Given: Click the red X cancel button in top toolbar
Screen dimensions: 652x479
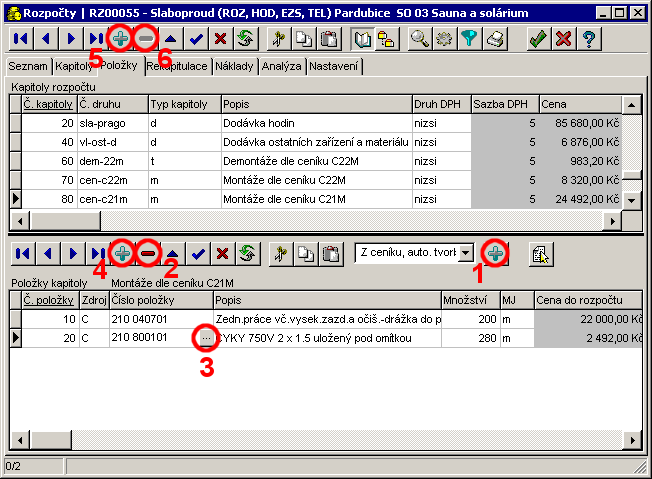Looking at the screenshot, I should point(564,39).
